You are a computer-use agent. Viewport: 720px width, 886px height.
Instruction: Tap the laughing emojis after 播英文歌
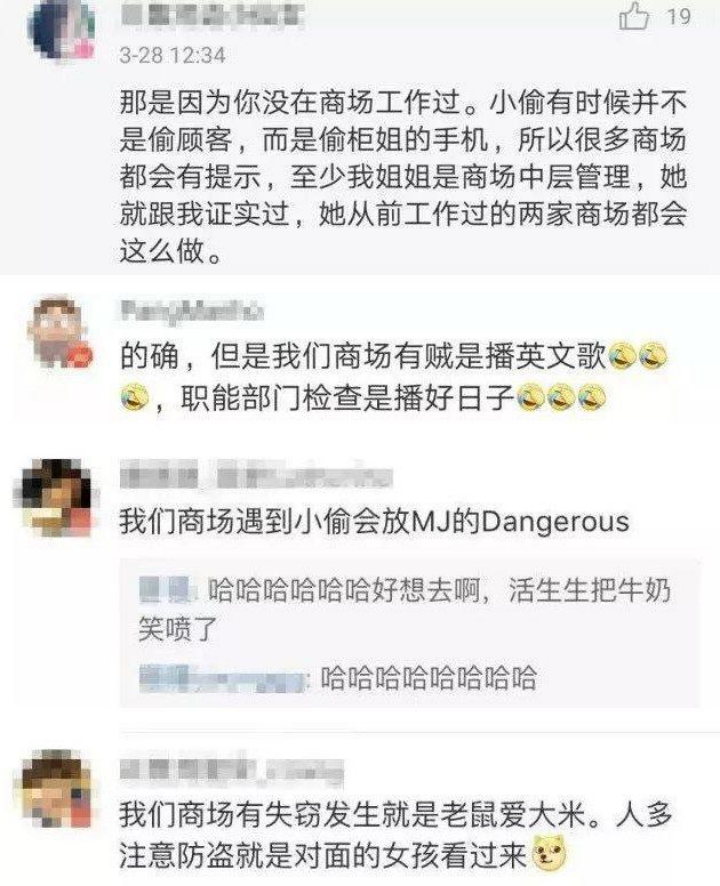(637, 356)
